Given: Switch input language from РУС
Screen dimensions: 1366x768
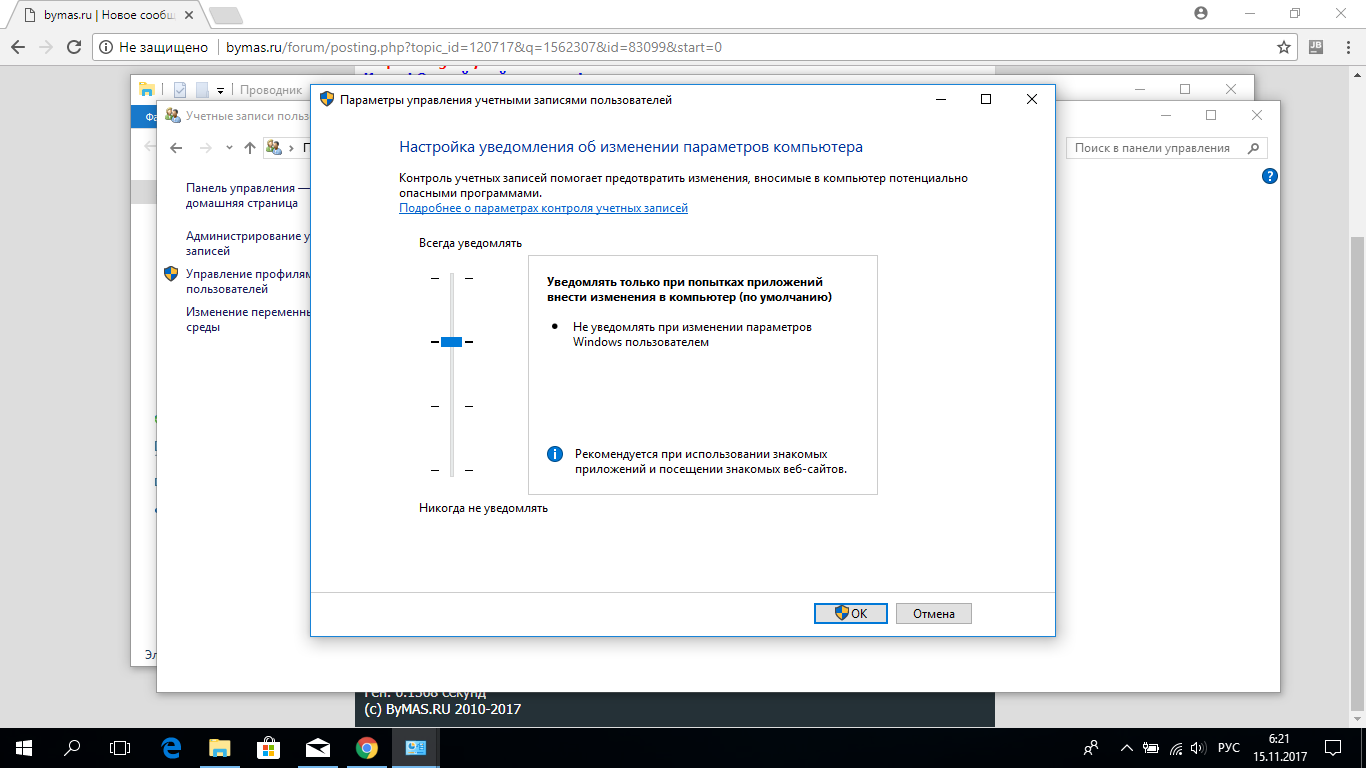Looking at the screenshot, I should 1228,748.
